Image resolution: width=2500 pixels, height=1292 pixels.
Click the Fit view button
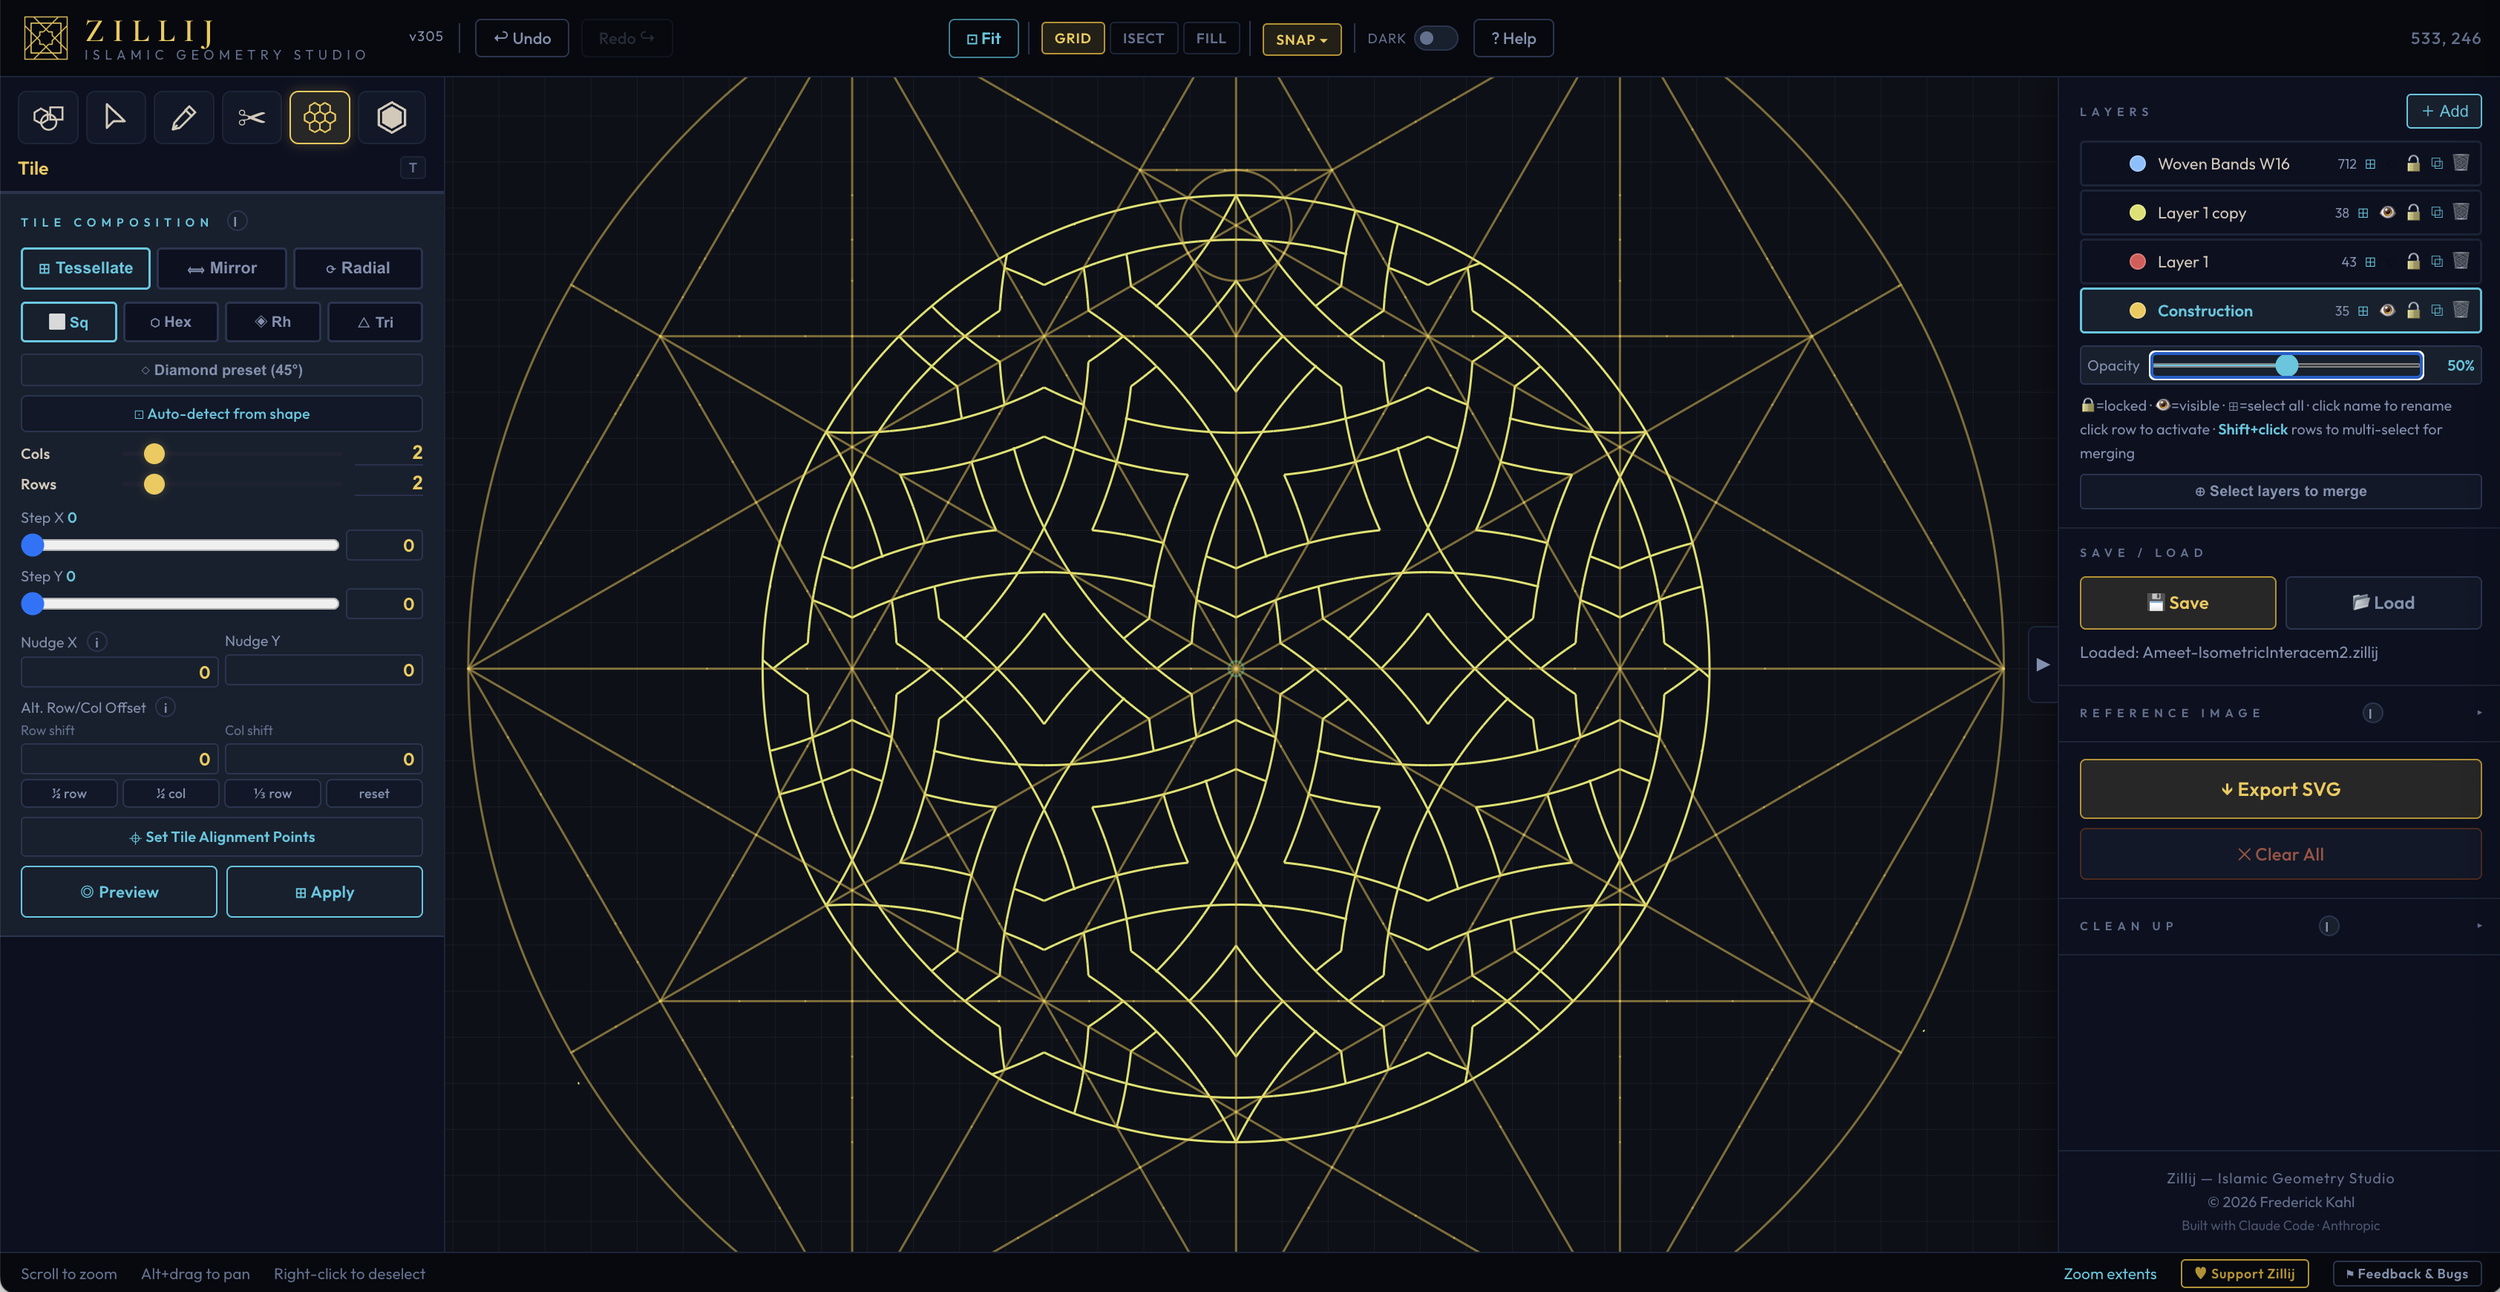coord(983,38)
